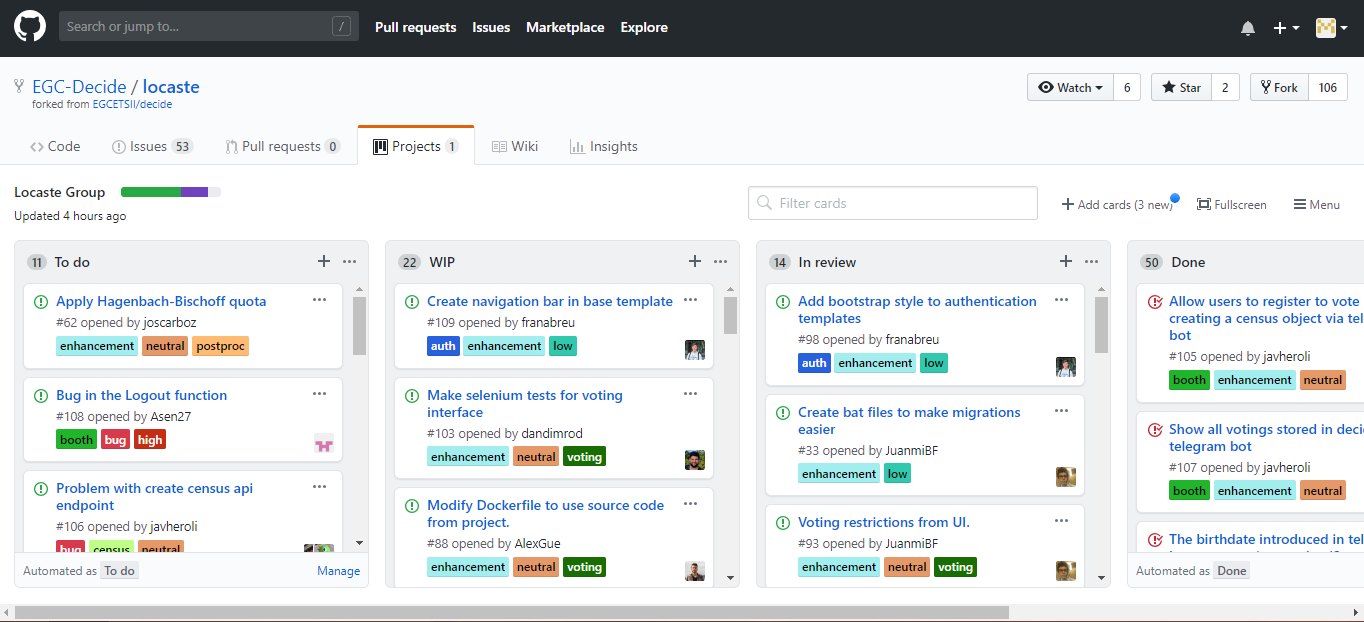1364x622 pixels.
Task: Open the stargazers count 2
Action: (x=1225, y=87)
